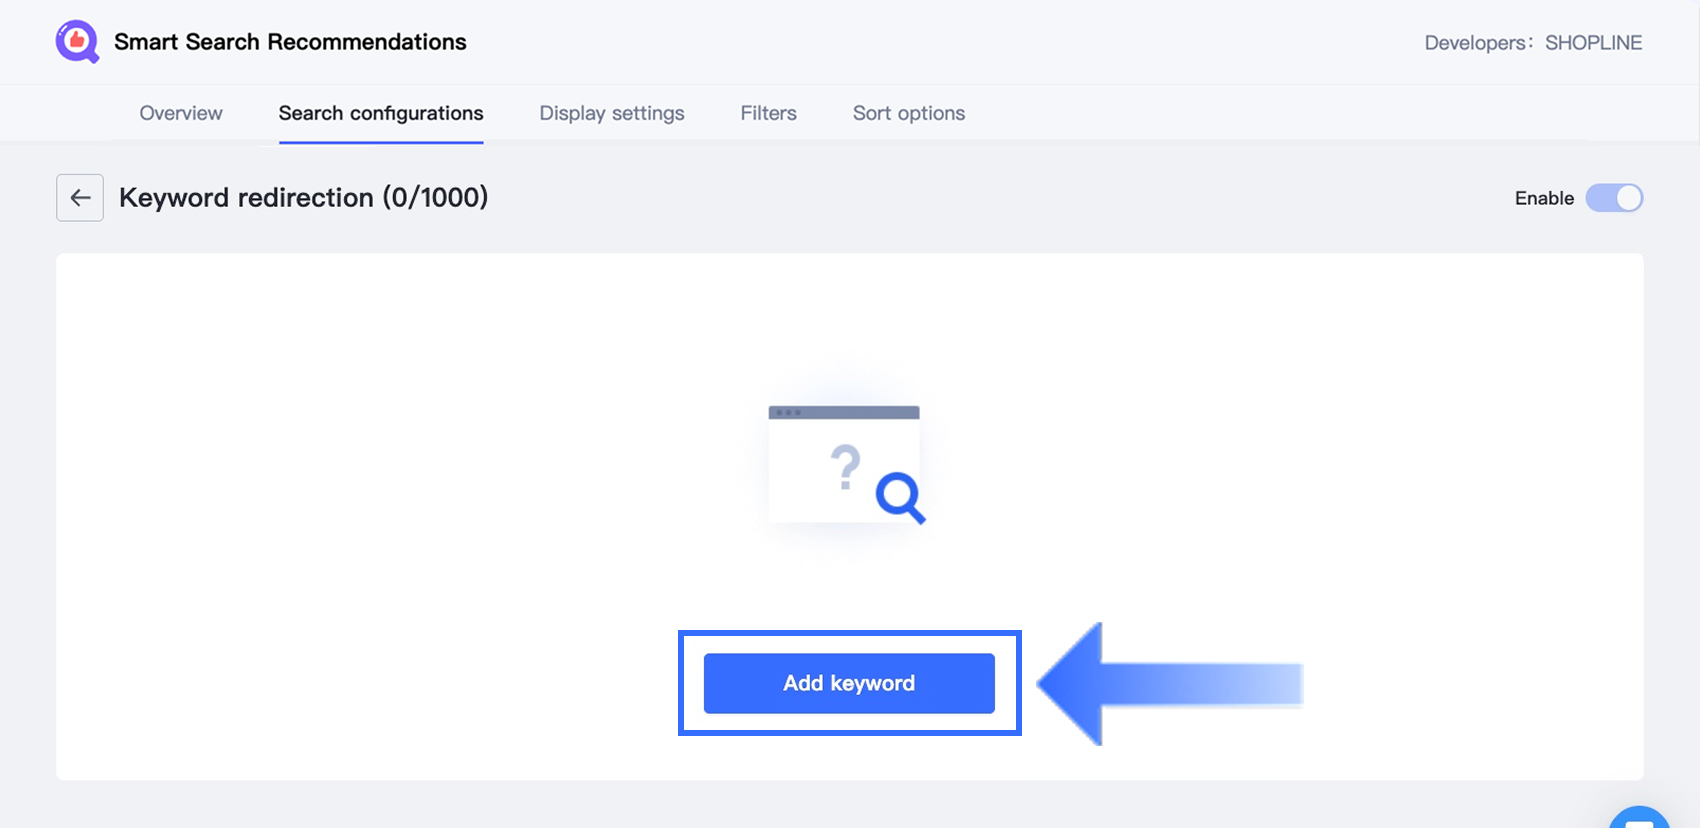Open the Sort options tab
1700x828 pixels.
click(908, 113)
